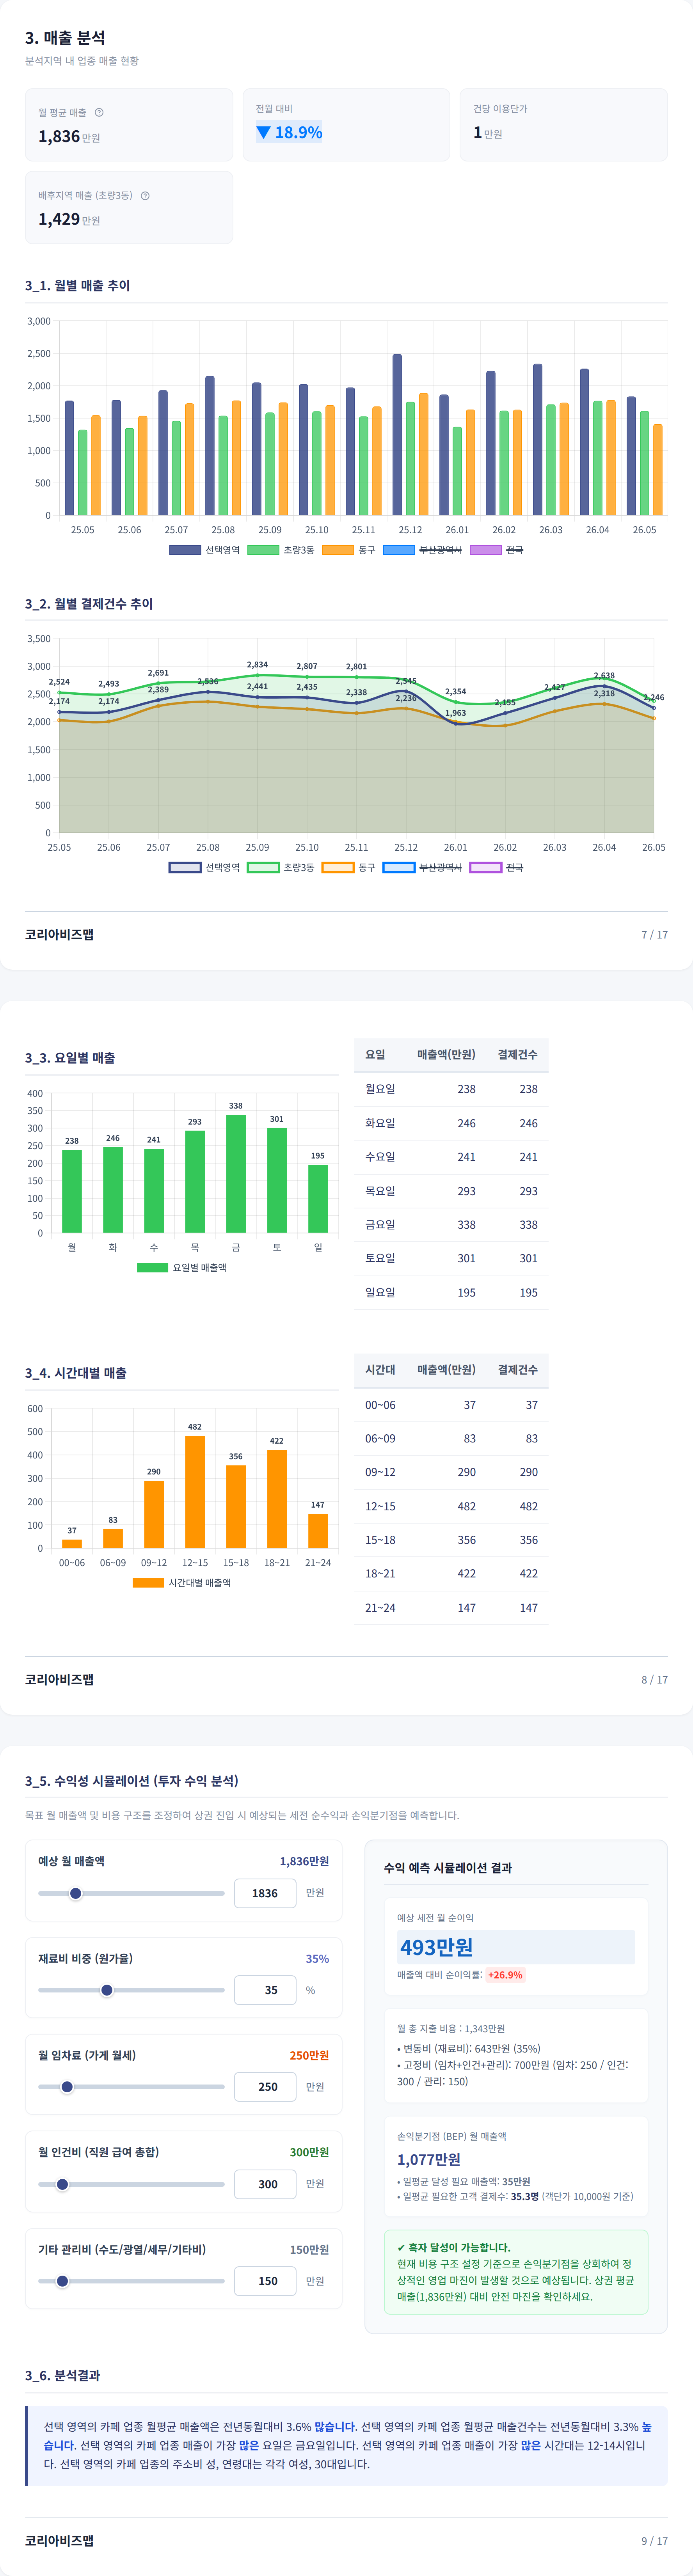Click the 12~15 bar labeled 482 in 시간대별 매출 chart
Image resolution: width=693 pixels, height=2576 pixels.
click(195, 1492)
